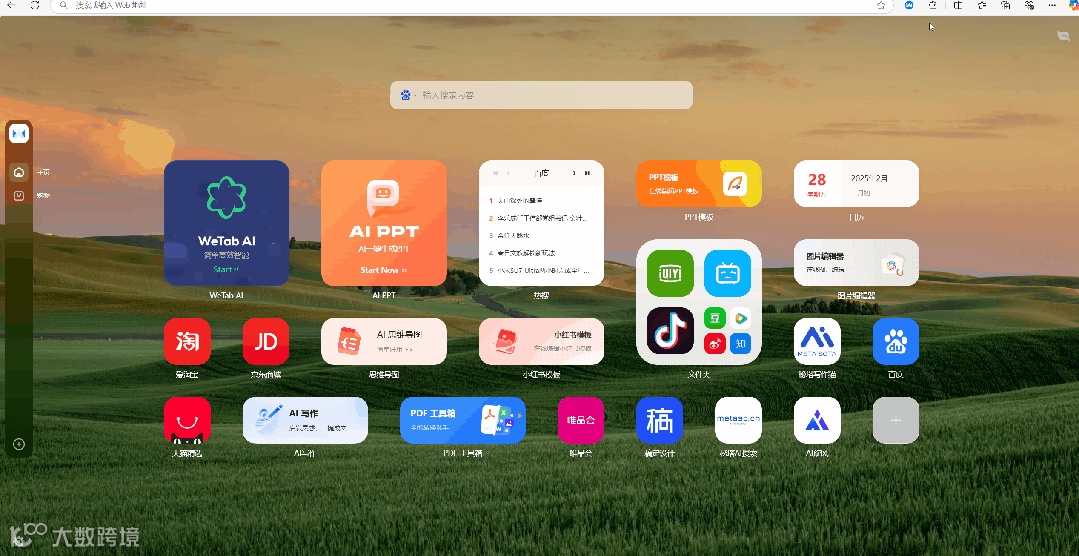Click the blue extension icon in toolbar
Viewport: 1079px width, 556px height.
pyautogui.click(x=909, y=5)
